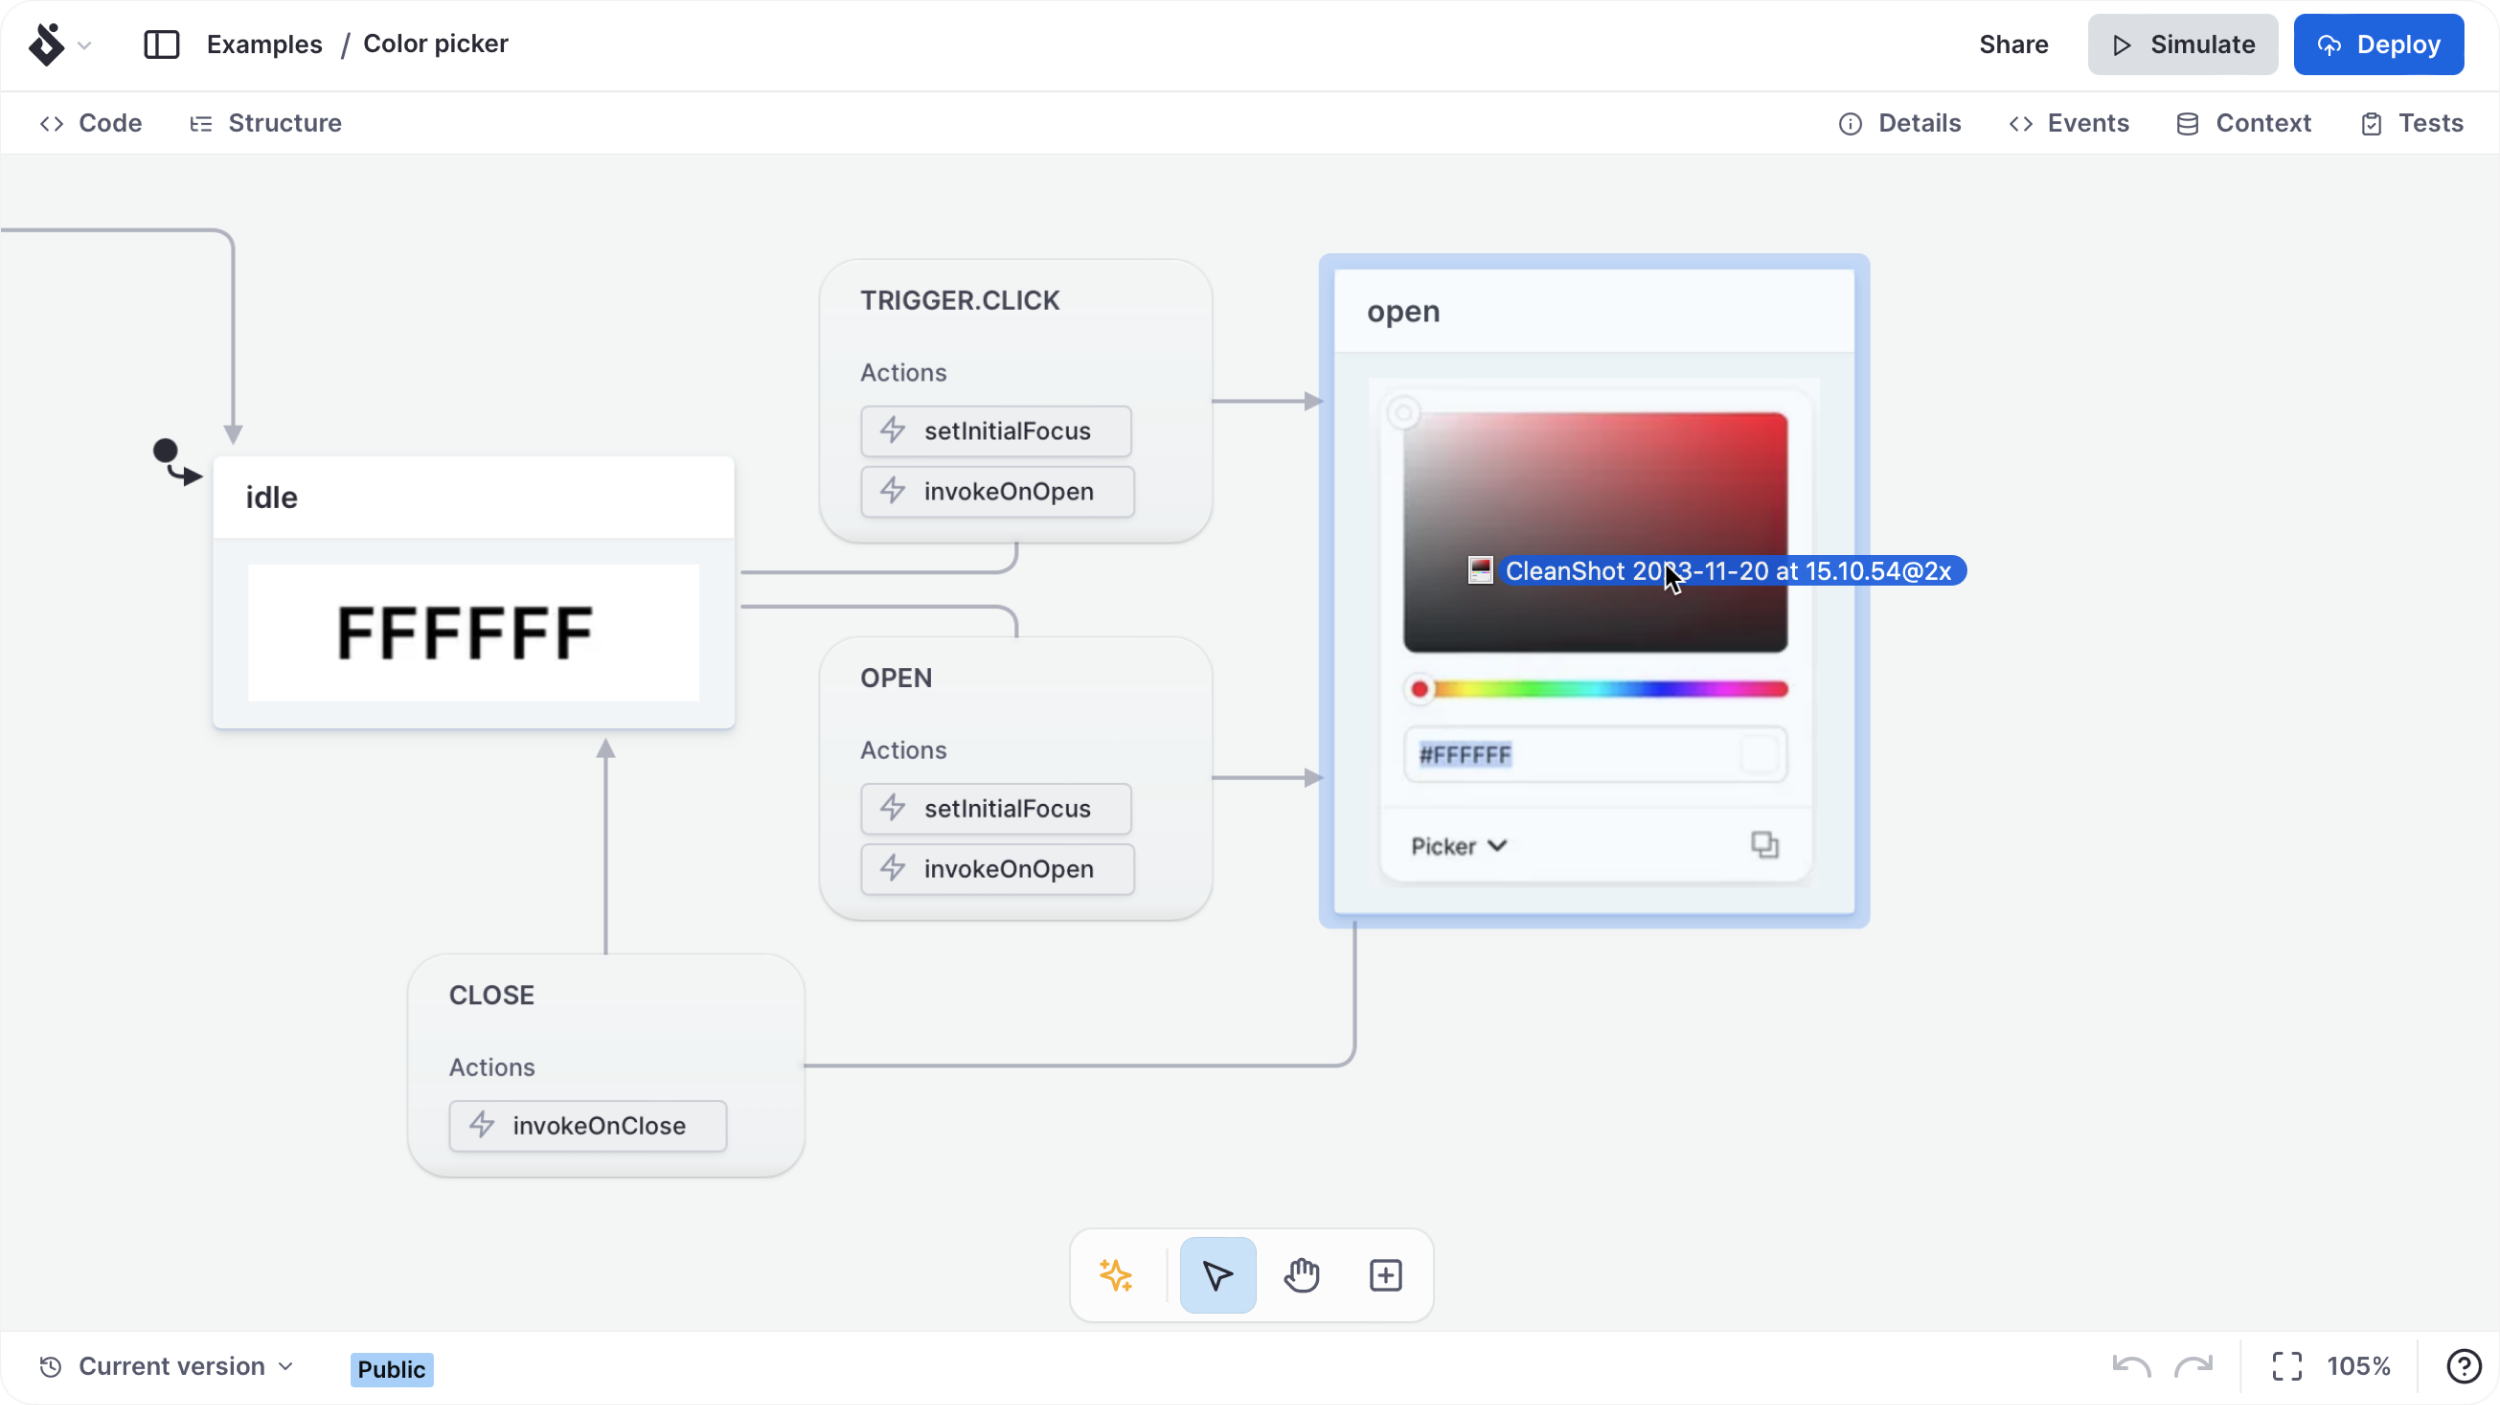
Task: Select the hand/pan tool
Action: tap(1302, 1274)
